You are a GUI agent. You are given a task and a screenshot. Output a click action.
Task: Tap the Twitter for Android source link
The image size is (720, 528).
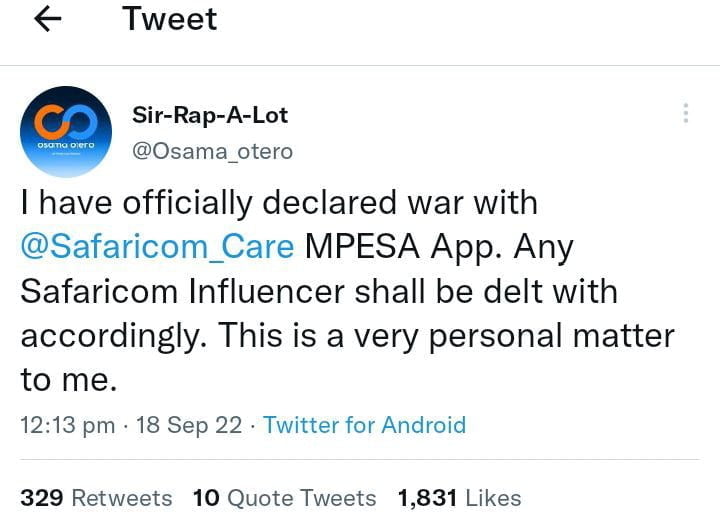click(x=365, y=425)
